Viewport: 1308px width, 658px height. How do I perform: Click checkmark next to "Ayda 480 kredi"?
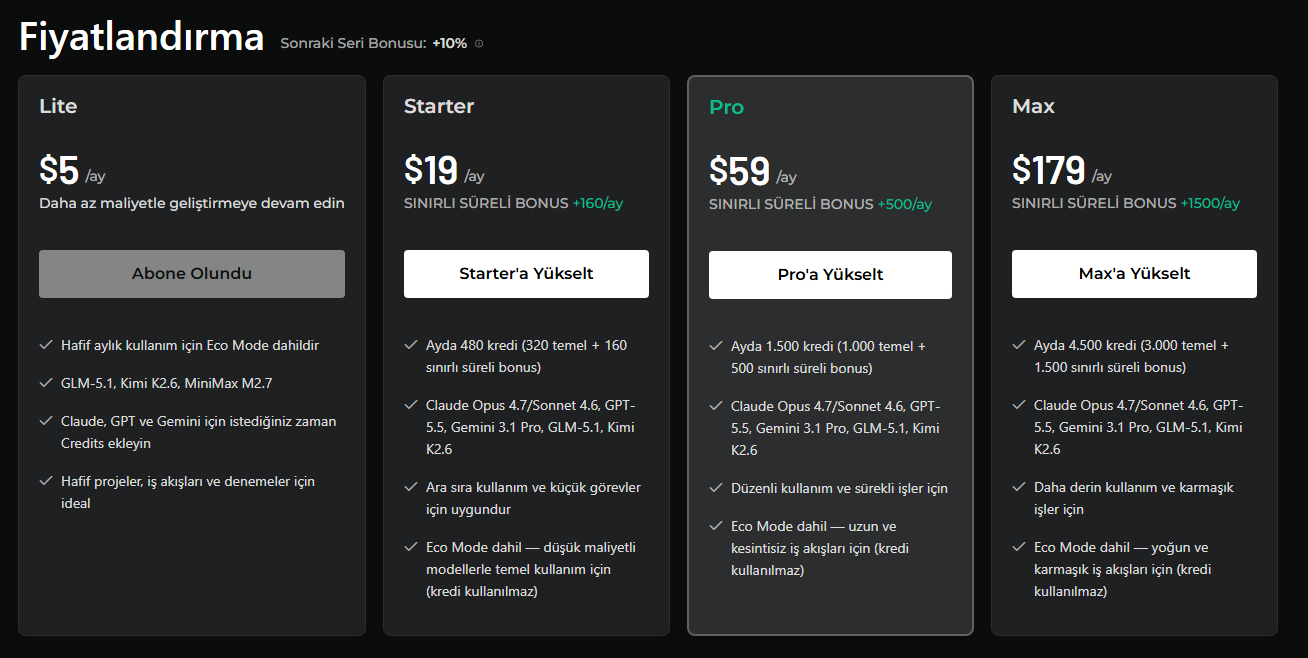coord(411,345)
